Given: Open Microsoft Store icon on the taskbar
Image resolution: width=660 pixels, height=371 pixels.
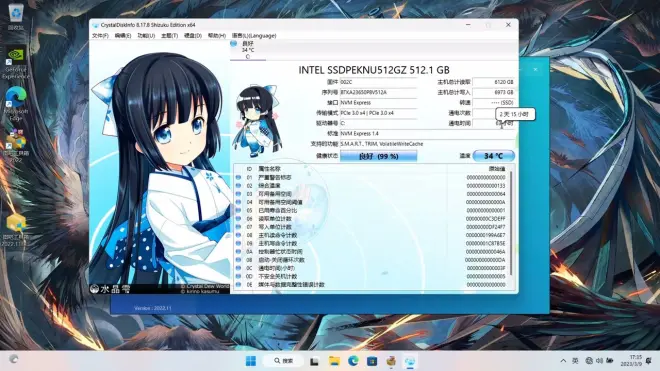Looking at the screenshot, I should (x=372, y=361).
